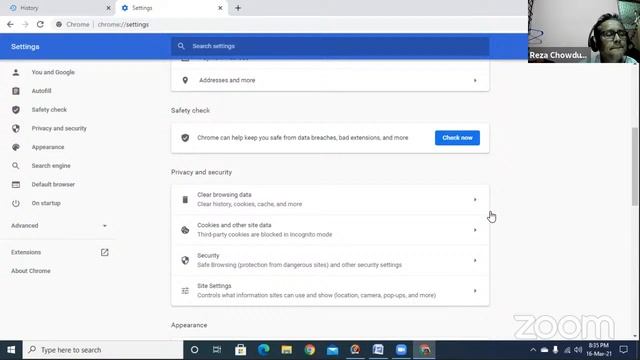Open Cookies and other site data
This screenshot has height=360, width=640.
[x=330, y=230]
